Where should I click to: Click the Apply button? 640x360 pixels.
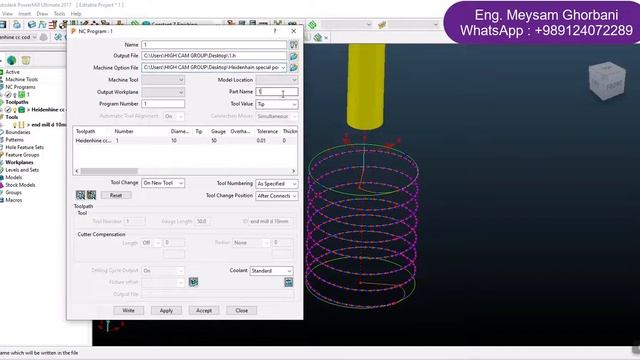tap(166, 310)
